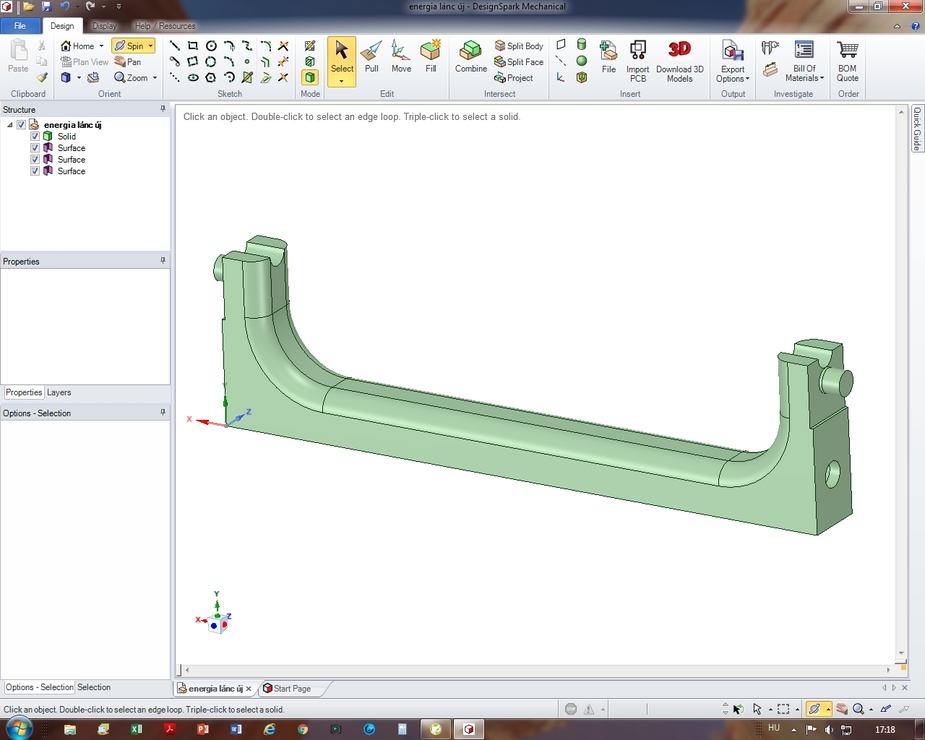Toggle the energia lánc új root checkbox
The height and width of the screenshot is (740, 925).
tap(21, 125)
